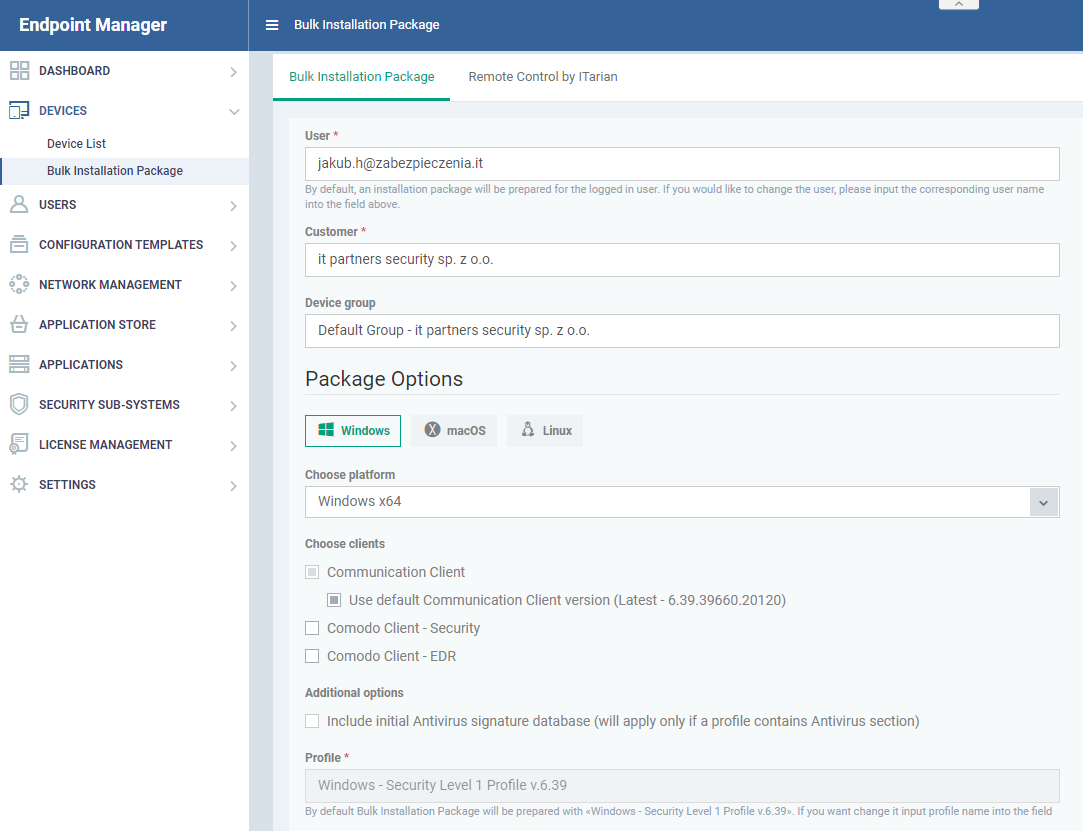Click the User email input field
The height and width of the screenshot is (831, 1083).
click(x=682, y=164)
